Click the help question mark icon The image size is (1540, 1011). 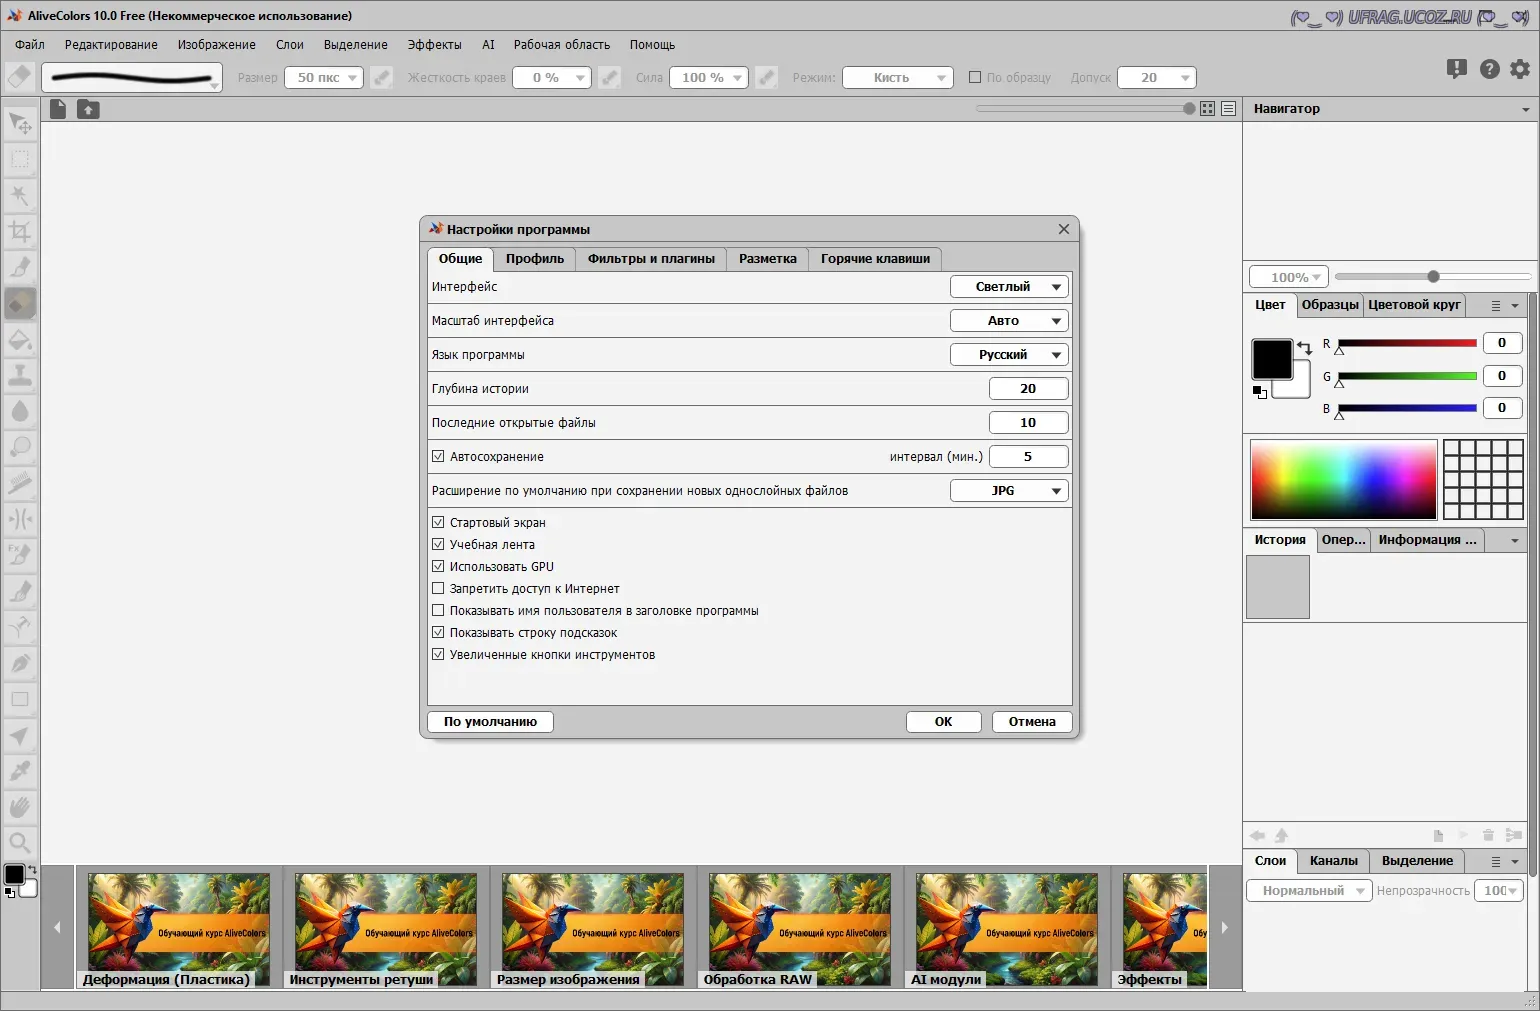coord(1490,69)
